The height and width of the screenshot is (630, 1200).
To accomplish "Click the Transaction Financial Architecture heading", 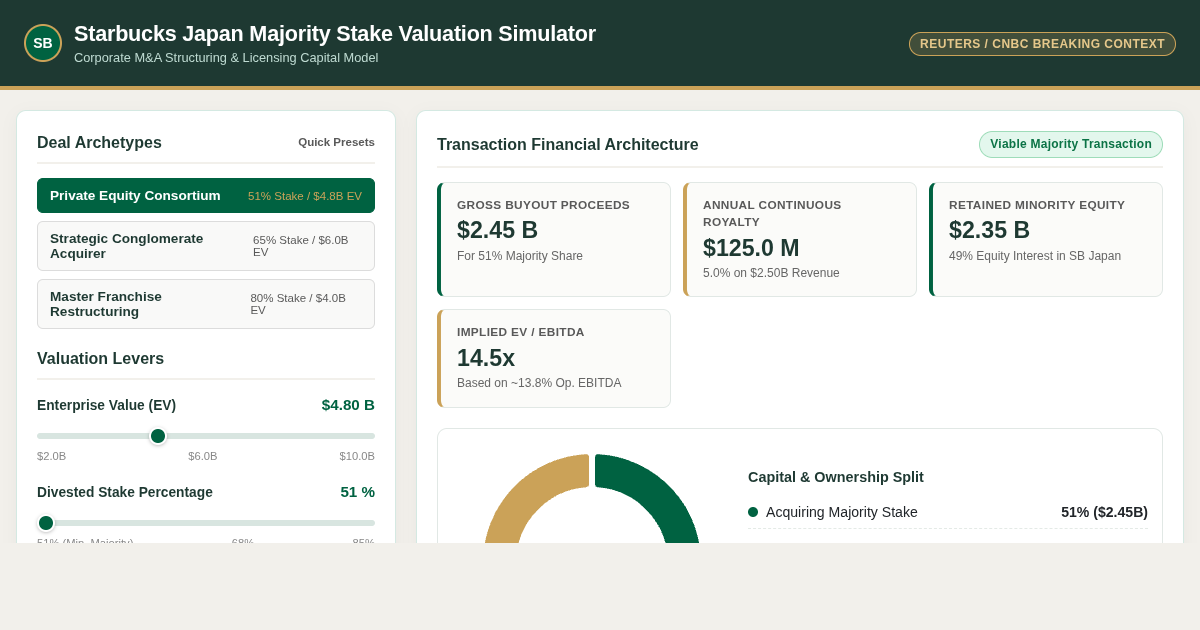I will 568,145.
